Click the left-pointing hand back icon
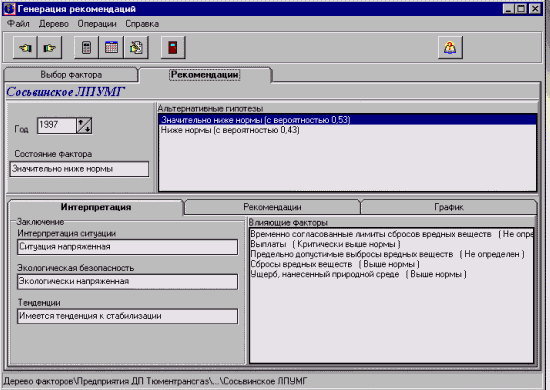550x390 pixels. pos(25,47)
